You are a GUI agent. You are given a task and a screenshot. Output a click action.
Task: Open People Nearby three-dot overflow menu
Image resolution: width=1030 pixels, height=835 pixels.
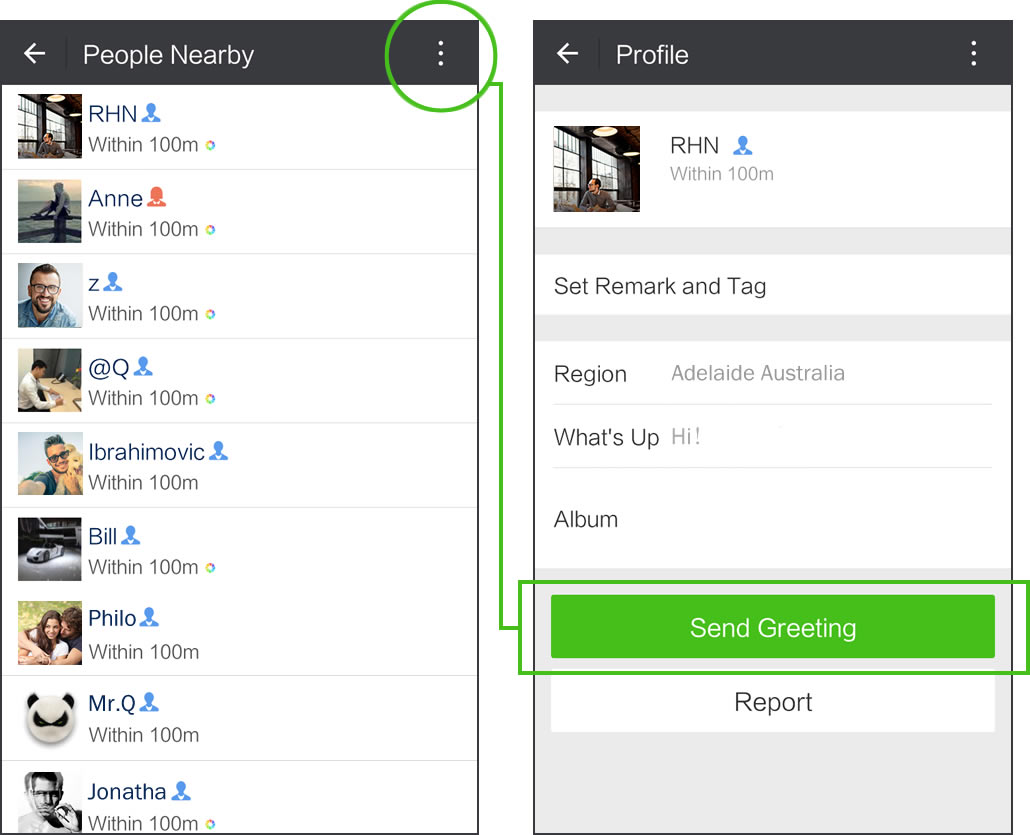point(440,54)
